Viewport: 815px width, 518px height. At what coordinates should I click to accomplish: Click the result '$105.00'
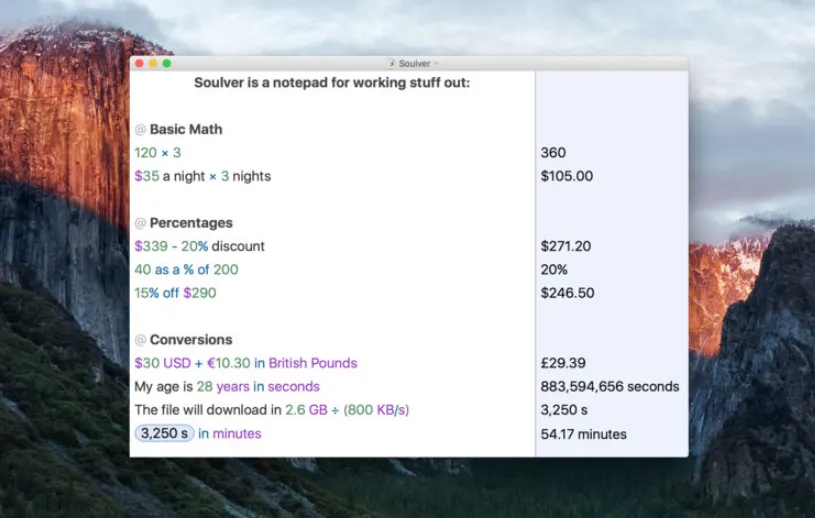tap(567, 176)
